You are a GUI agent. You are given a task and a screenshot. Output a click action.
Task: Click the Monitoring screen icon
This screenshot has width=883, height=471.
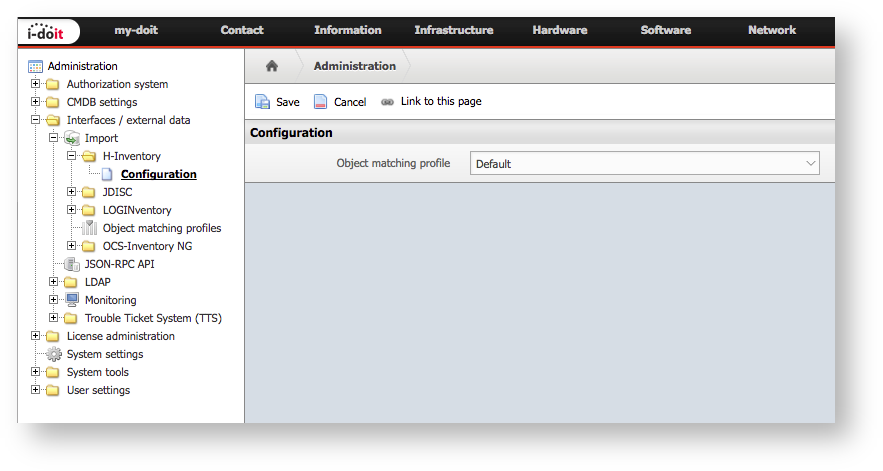72,300
